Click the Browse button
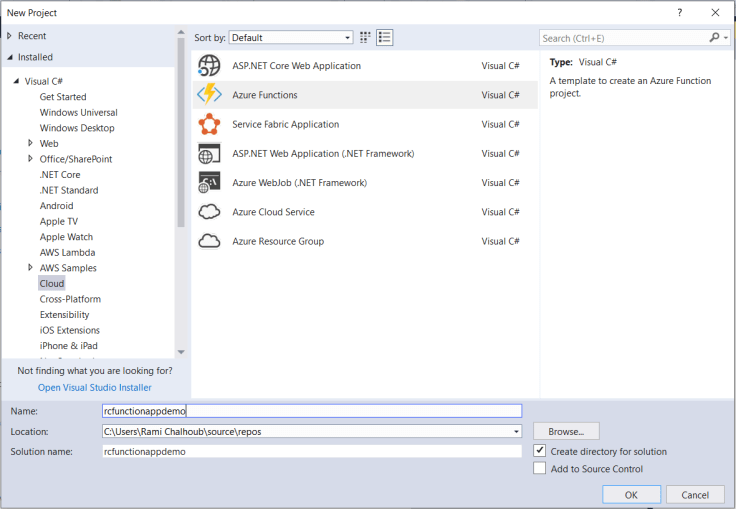 [565, 431]
